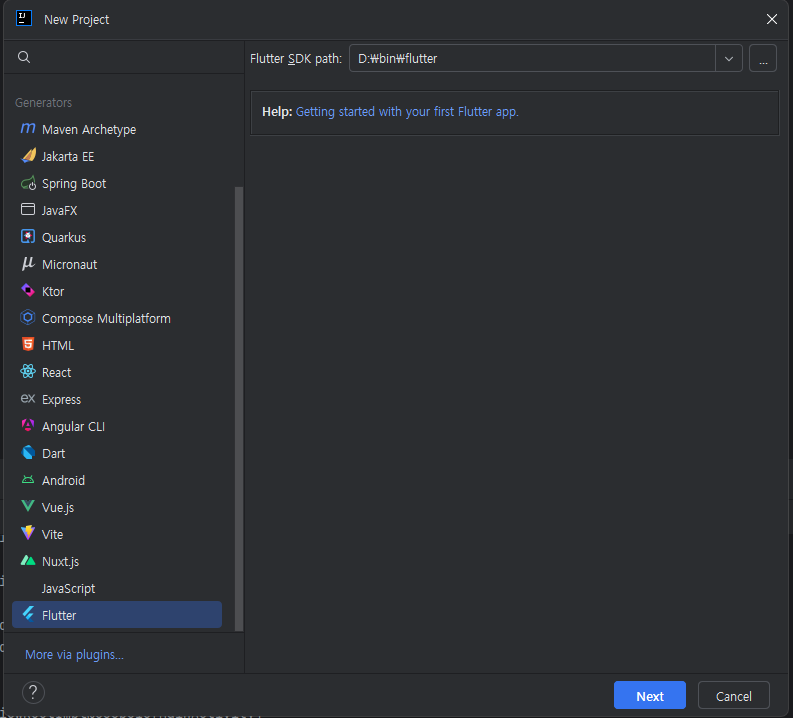
Task: Close the New Project dialog
Action: 772,19
